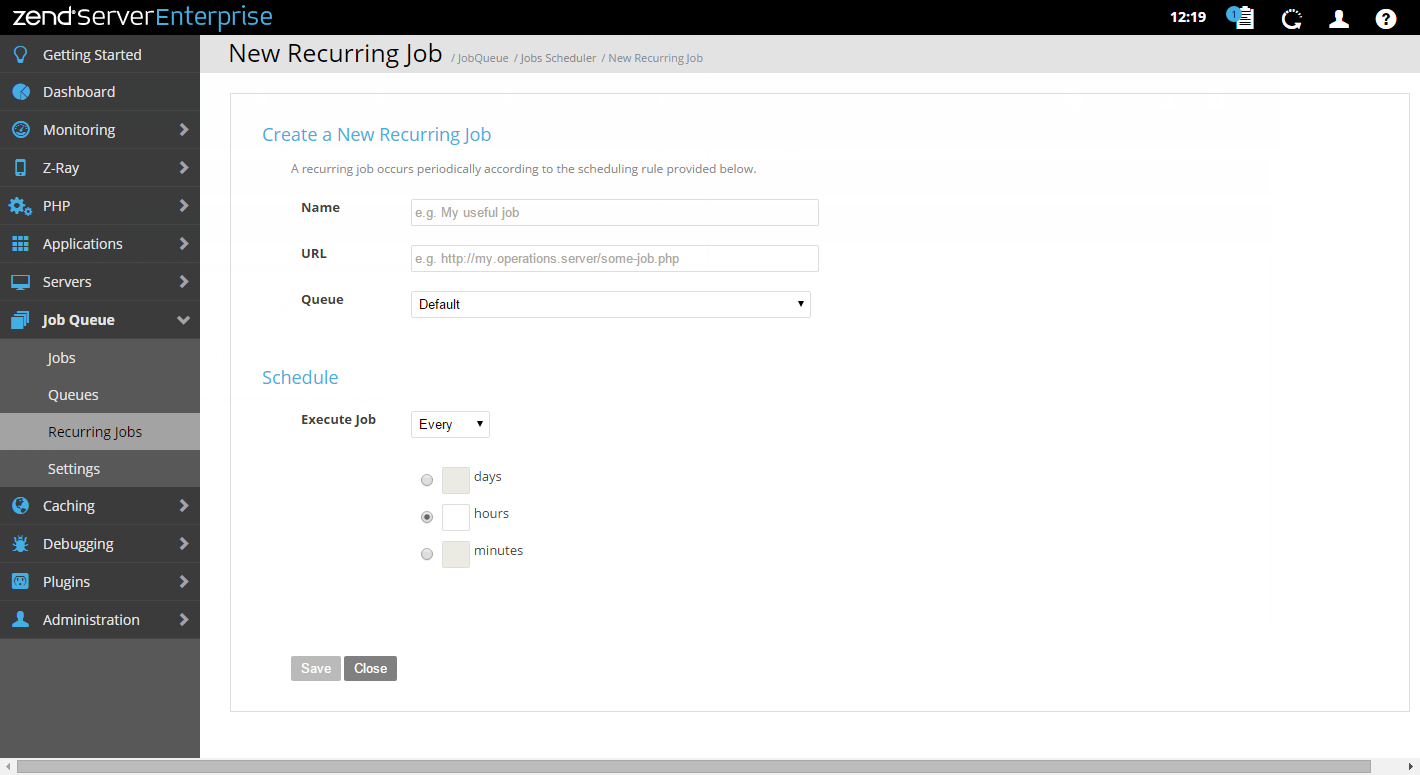1420x775 pixels.
Task: Click the Name input field
Action: point(614,212)
